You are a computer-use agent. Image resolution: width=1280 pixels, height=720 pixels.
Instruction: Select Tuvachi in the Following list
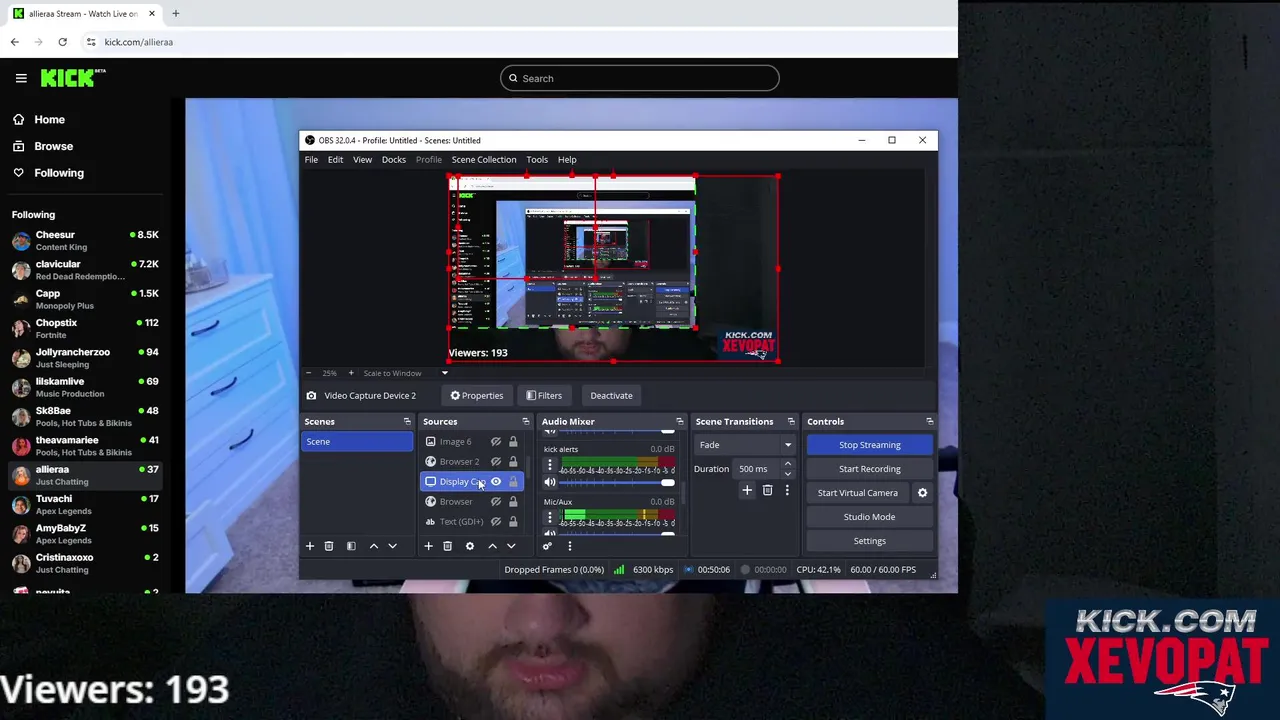[x=85, y=504]
